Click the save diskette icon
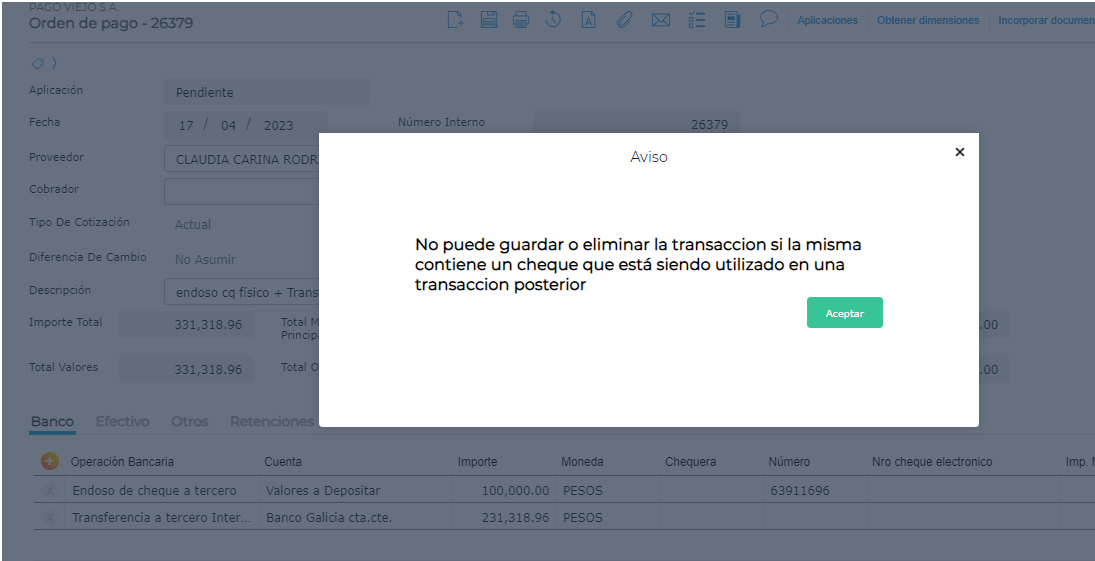Viewport: 1095px width, 561px height. pos(489,20)
